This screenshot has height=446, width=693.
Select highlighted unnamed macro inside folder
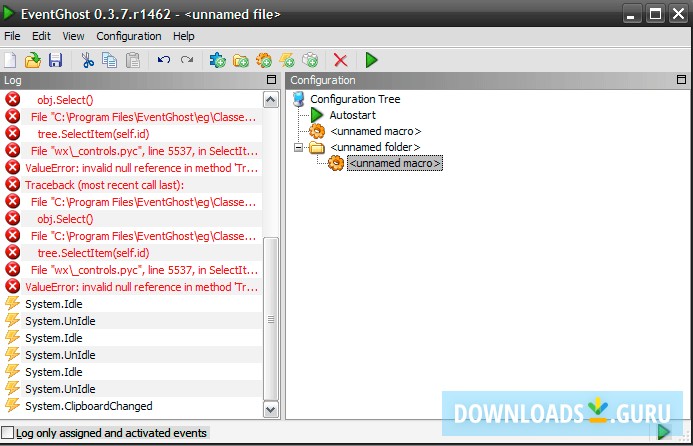[x=395, y=163]
